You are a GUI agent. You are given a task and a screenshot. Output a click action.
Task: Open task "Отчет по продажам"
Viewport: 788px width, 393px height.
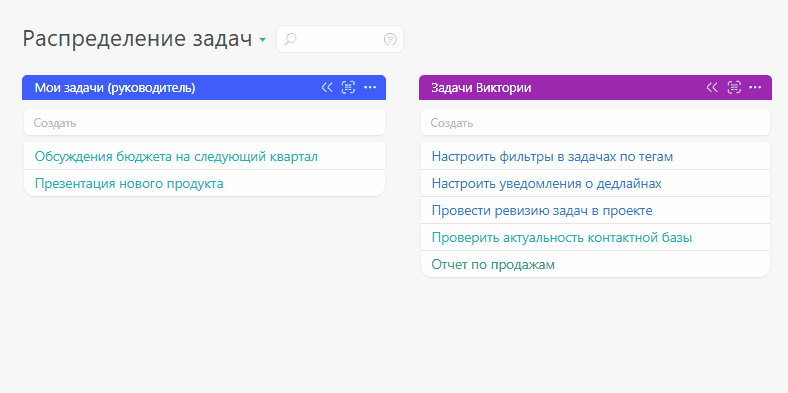click(x=493, y=264)
